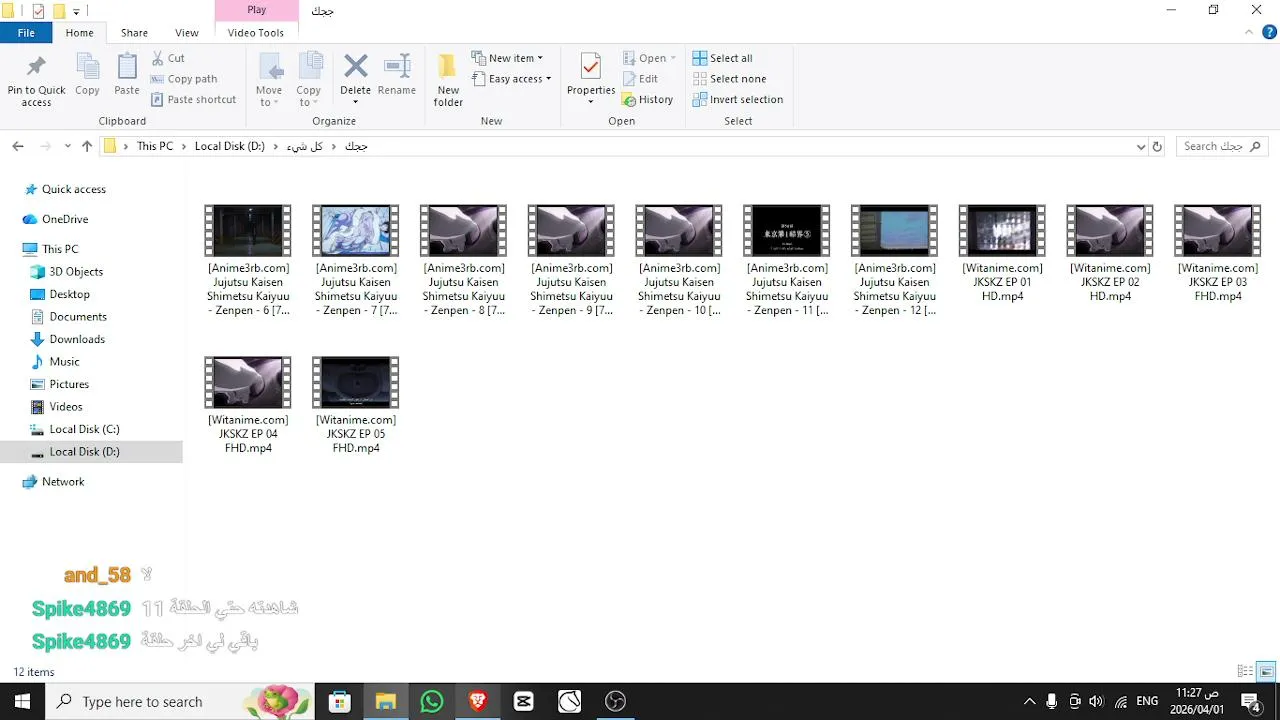The height and width of the screenshot is (720, 1280).
Task: Click the Rename icon
Action: 397,67
